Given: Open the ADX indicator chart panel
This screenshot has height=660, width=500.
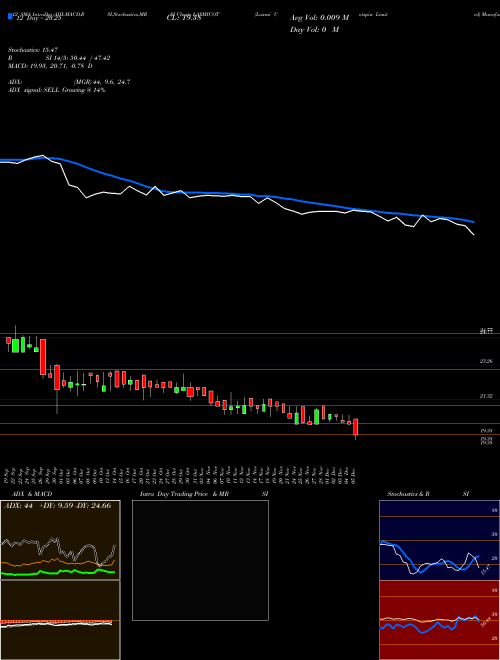Looking at the screenshot, I should point(60,540).
